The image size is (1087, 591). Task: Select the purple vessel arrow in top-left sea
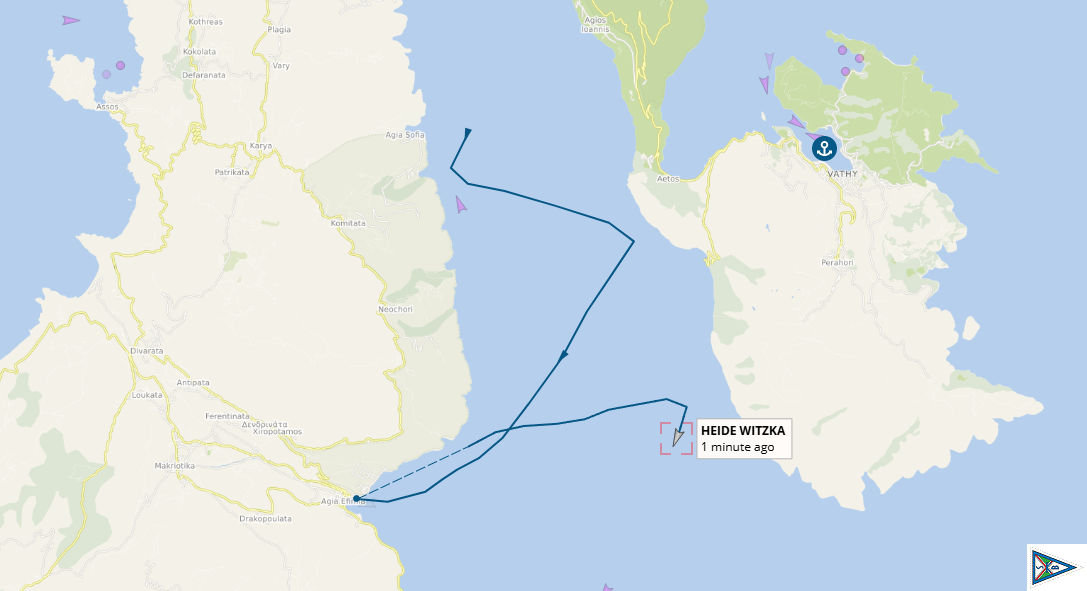pos(71,21)
